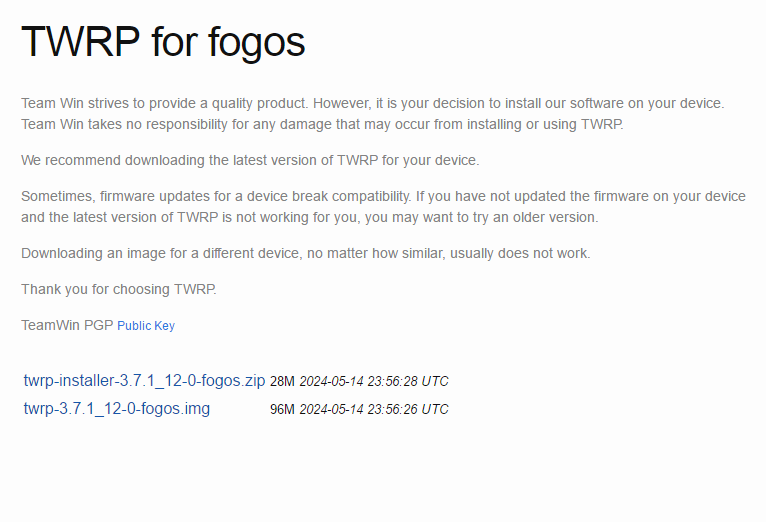Screen dimensions: 766x522
Task: Click the 'takes no responsibility for any damage' line
Action: tap(322, 125)
